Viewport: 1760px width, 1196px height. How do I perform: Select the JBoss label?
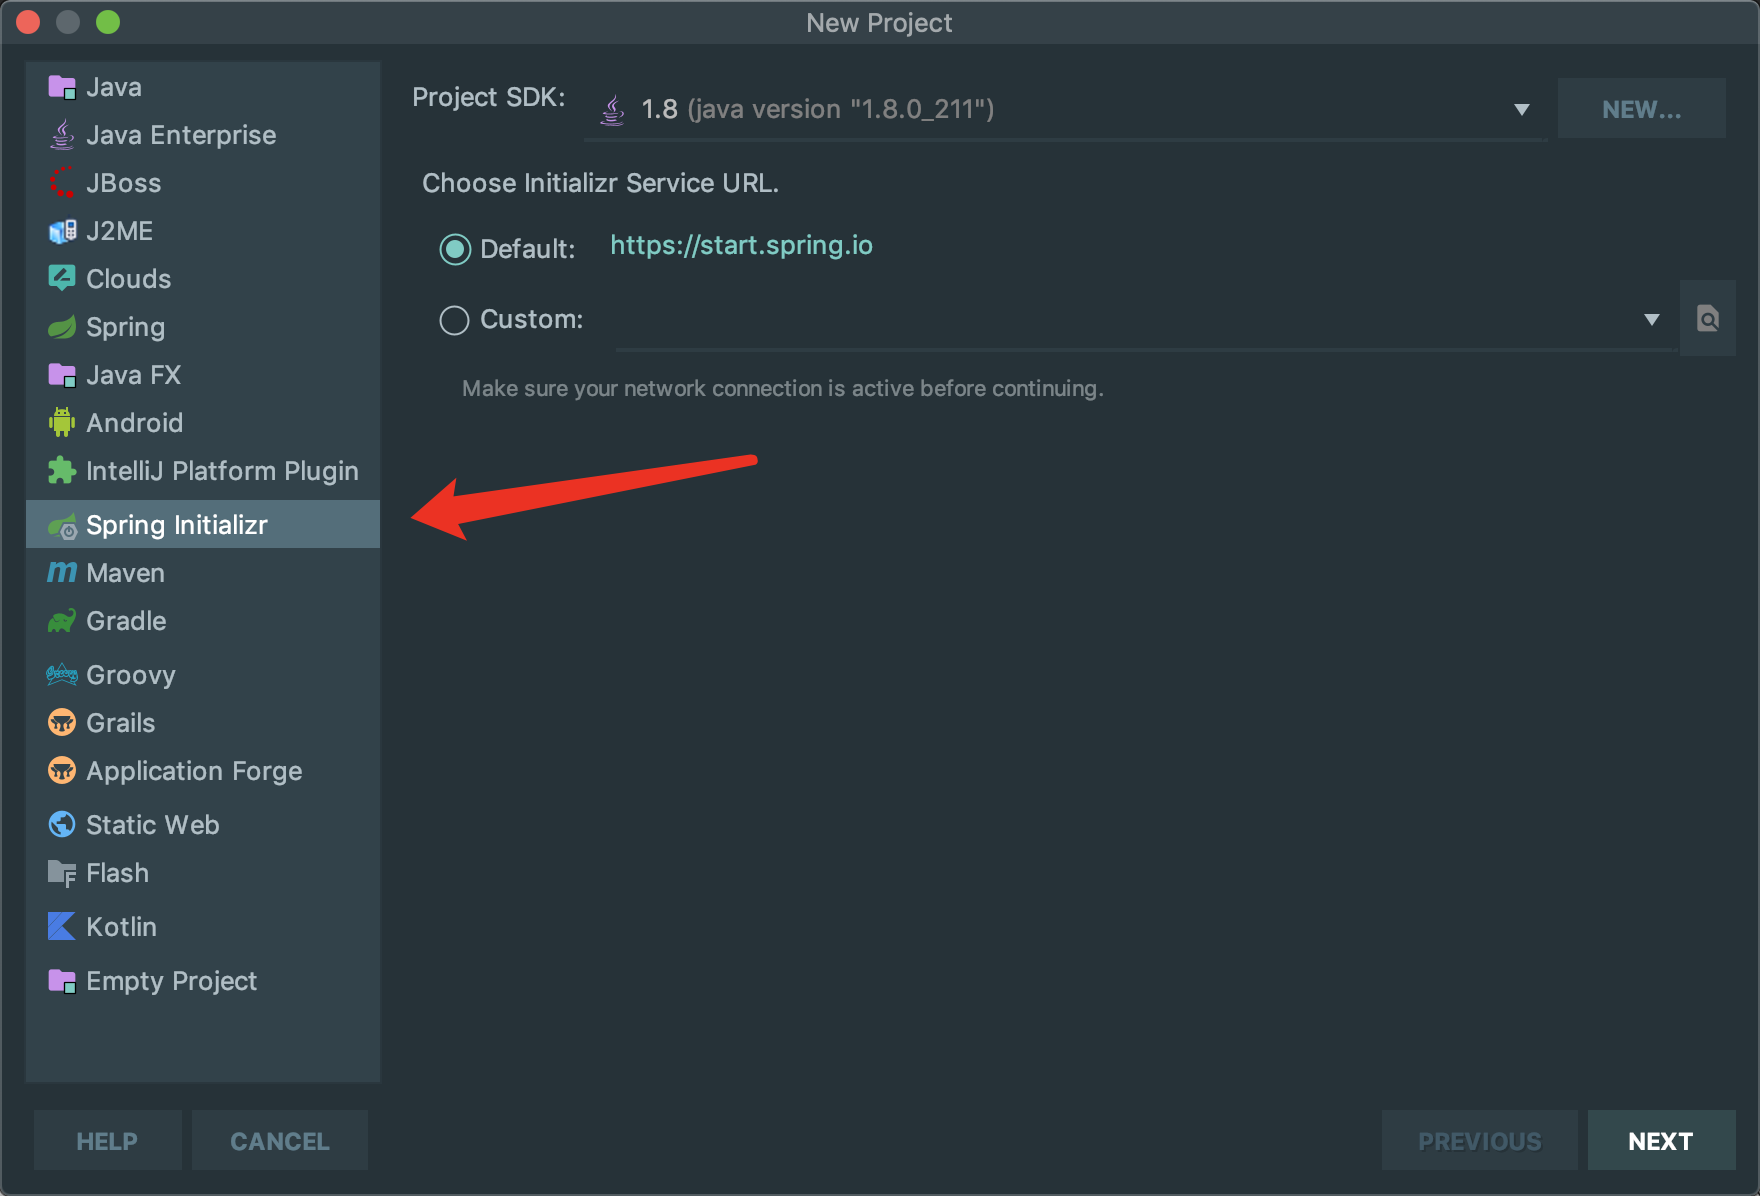coord(123,183)
